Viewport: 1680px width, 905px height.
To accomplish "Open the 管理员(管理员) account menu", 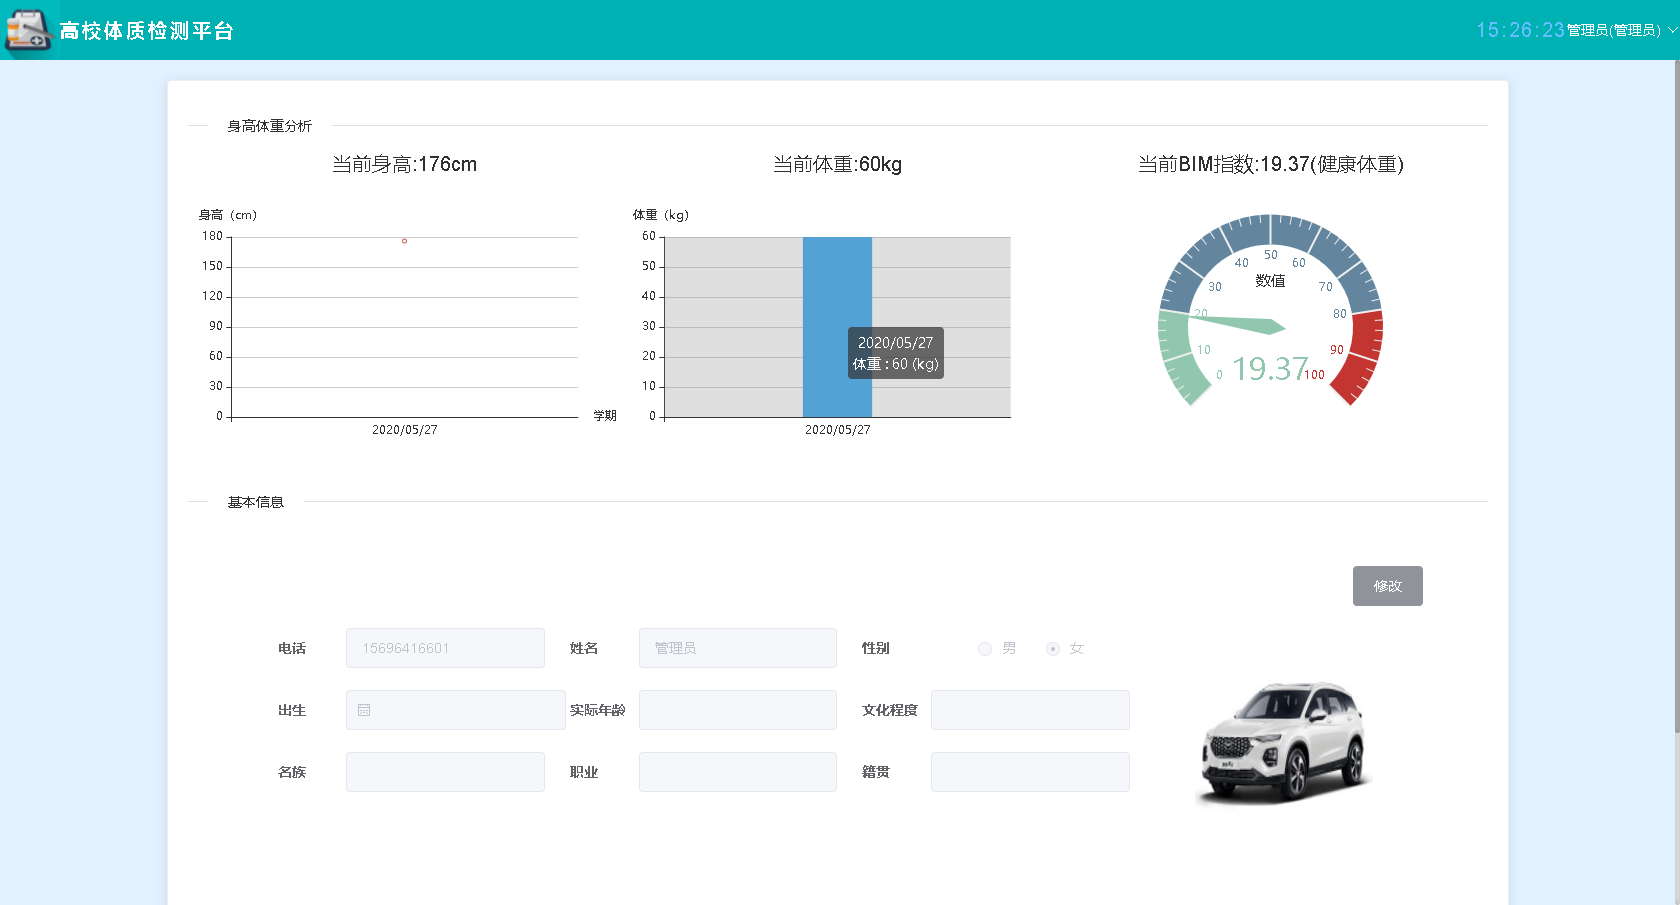I will click(x=1613, y=30).
